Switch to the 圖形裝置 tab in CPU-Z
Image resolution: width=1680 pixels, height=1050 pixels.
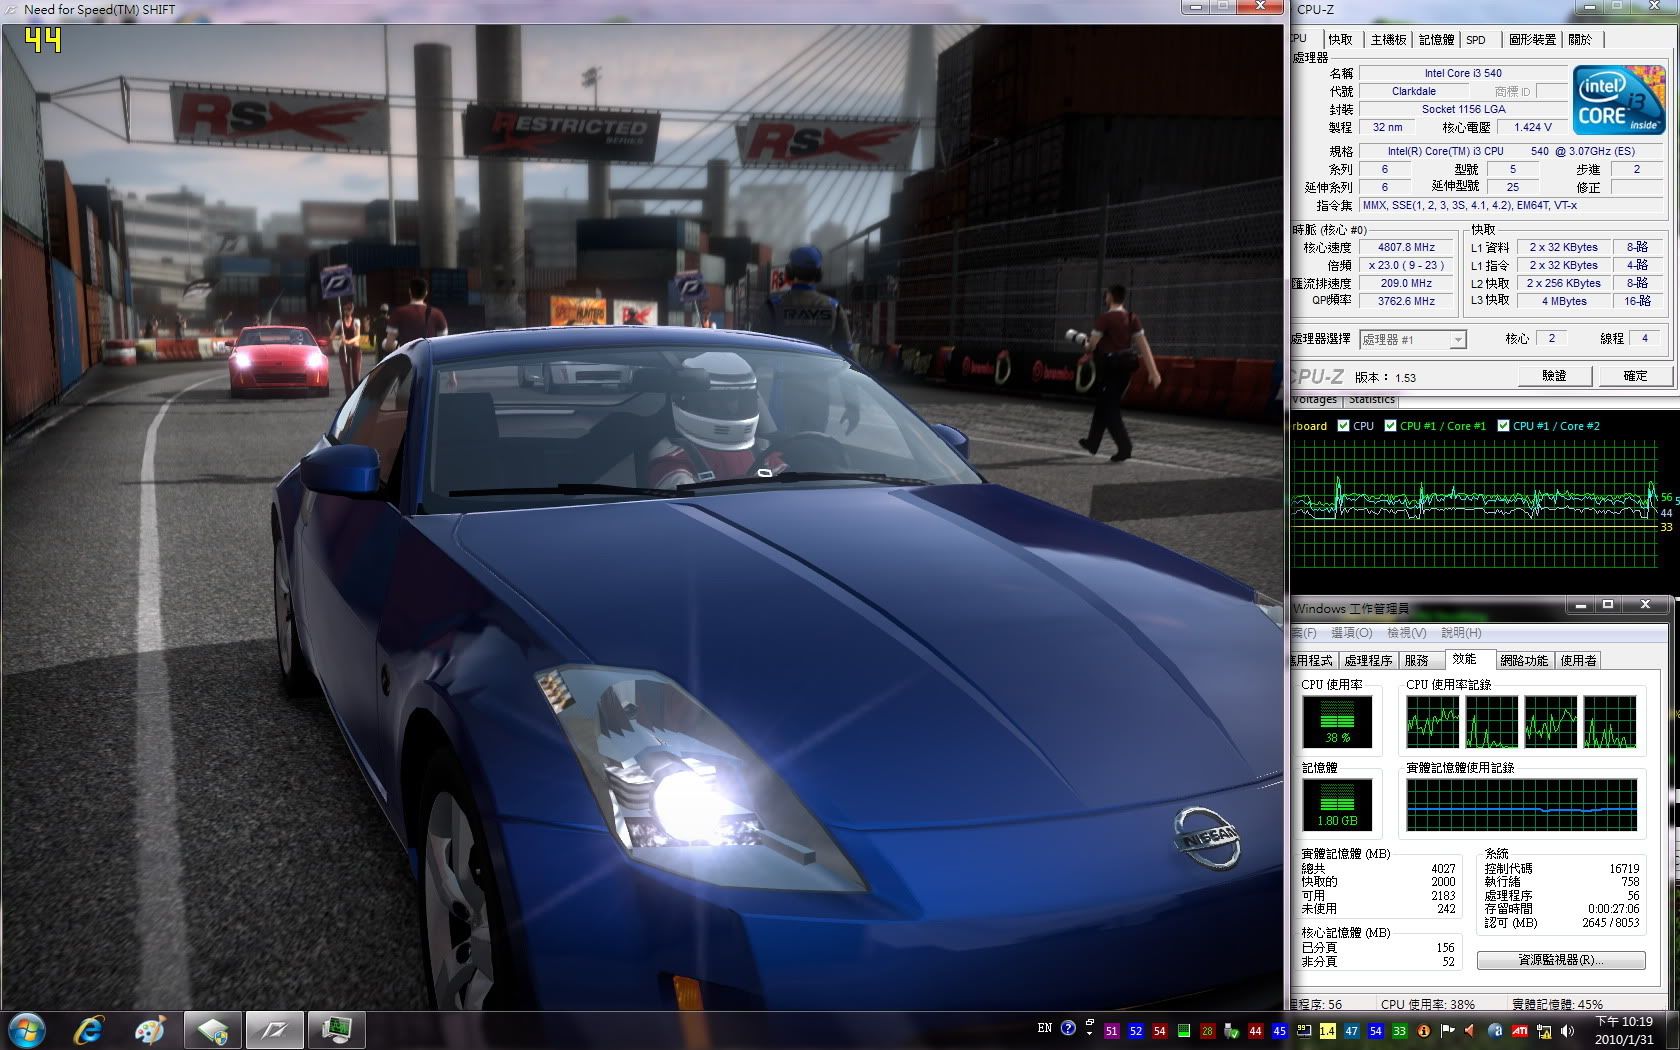click(1532, 40)
